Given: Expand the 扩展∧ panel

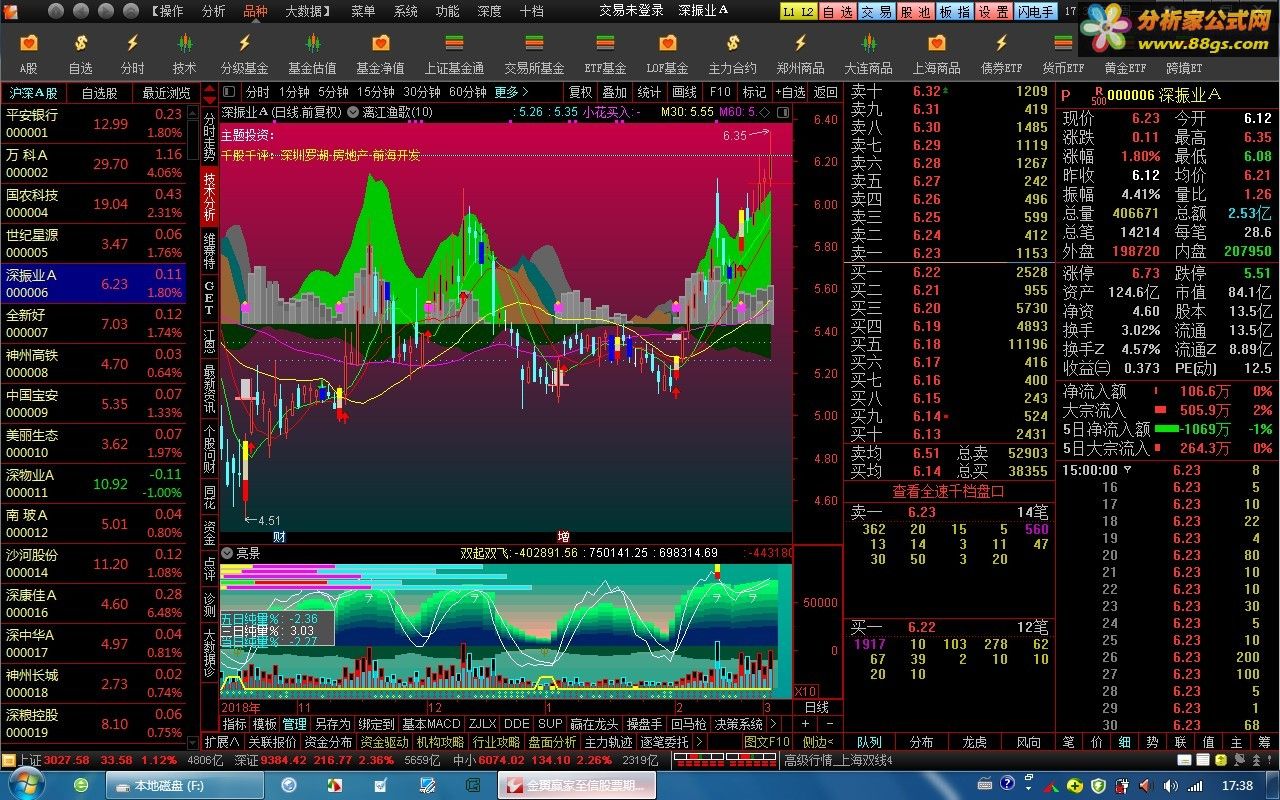Looking at the screenshot, I should pyautogui.click(x=222, y=742).
